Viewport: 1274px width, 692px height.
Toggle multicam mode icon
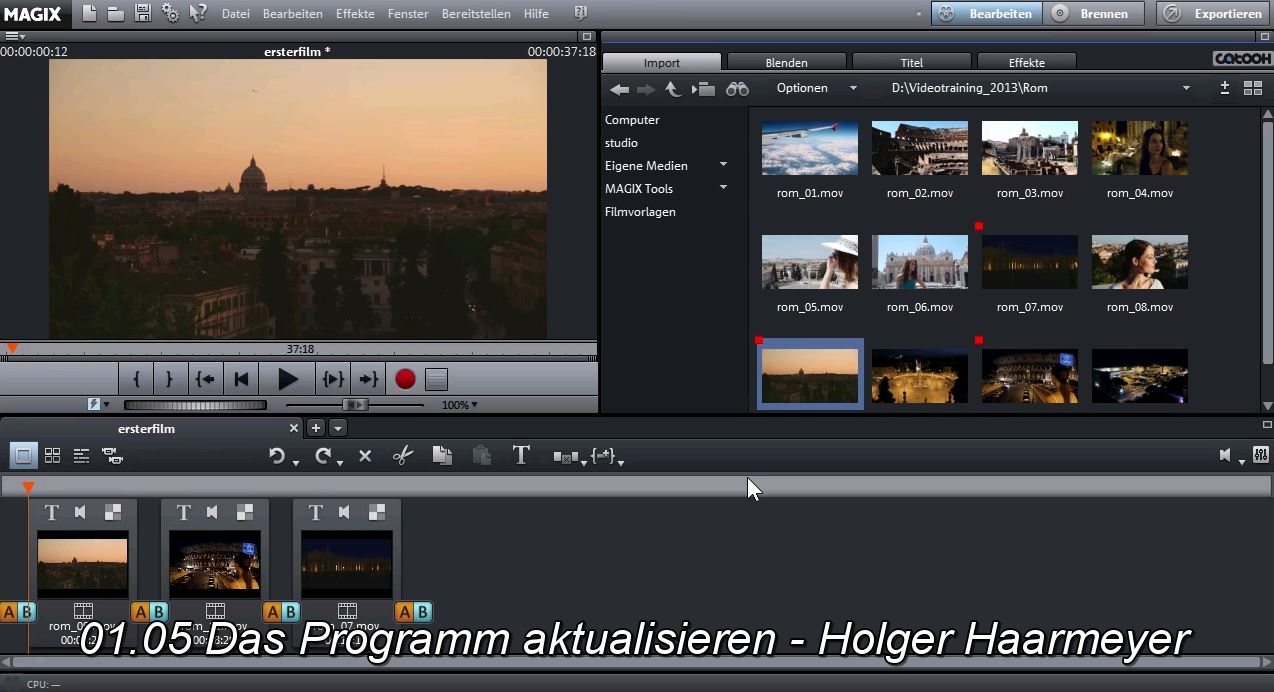click(113, 456)
